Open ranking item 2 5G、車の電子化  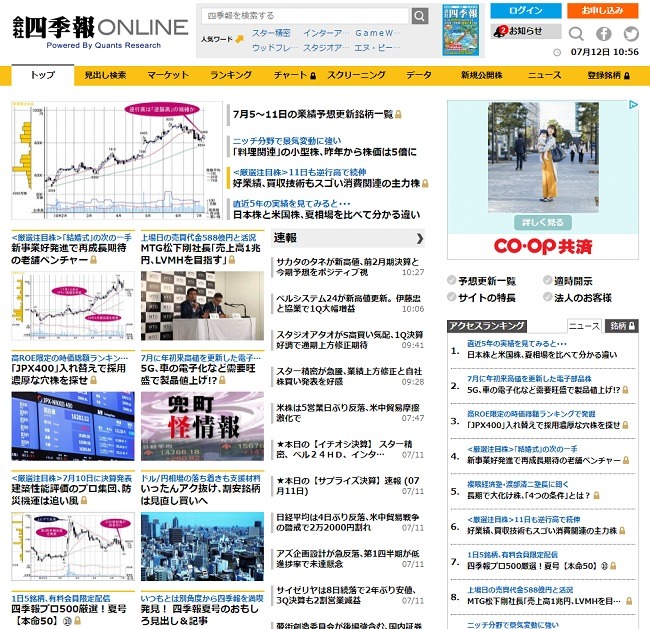[543, 390]
